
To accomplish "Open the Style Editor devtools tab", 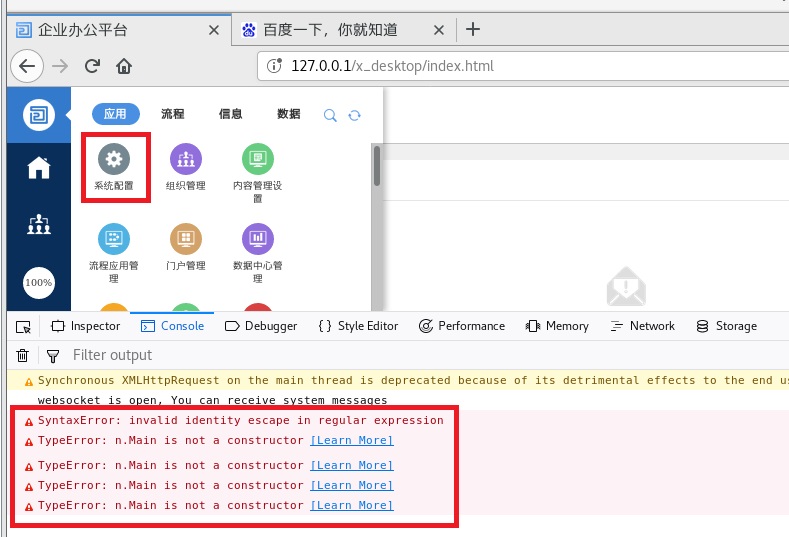I will click(x=358, y=326).
